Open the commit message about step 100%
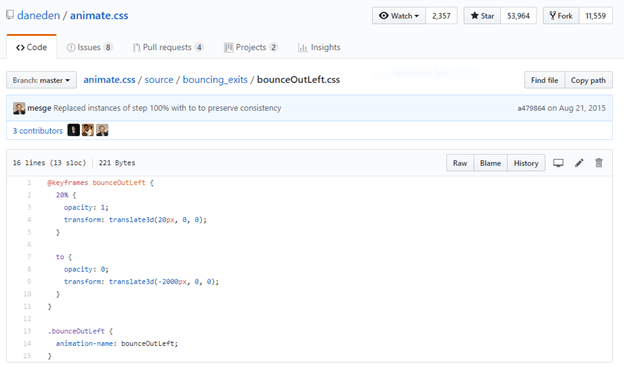Screen dimensions: 624x370 (x=167, y=108)
